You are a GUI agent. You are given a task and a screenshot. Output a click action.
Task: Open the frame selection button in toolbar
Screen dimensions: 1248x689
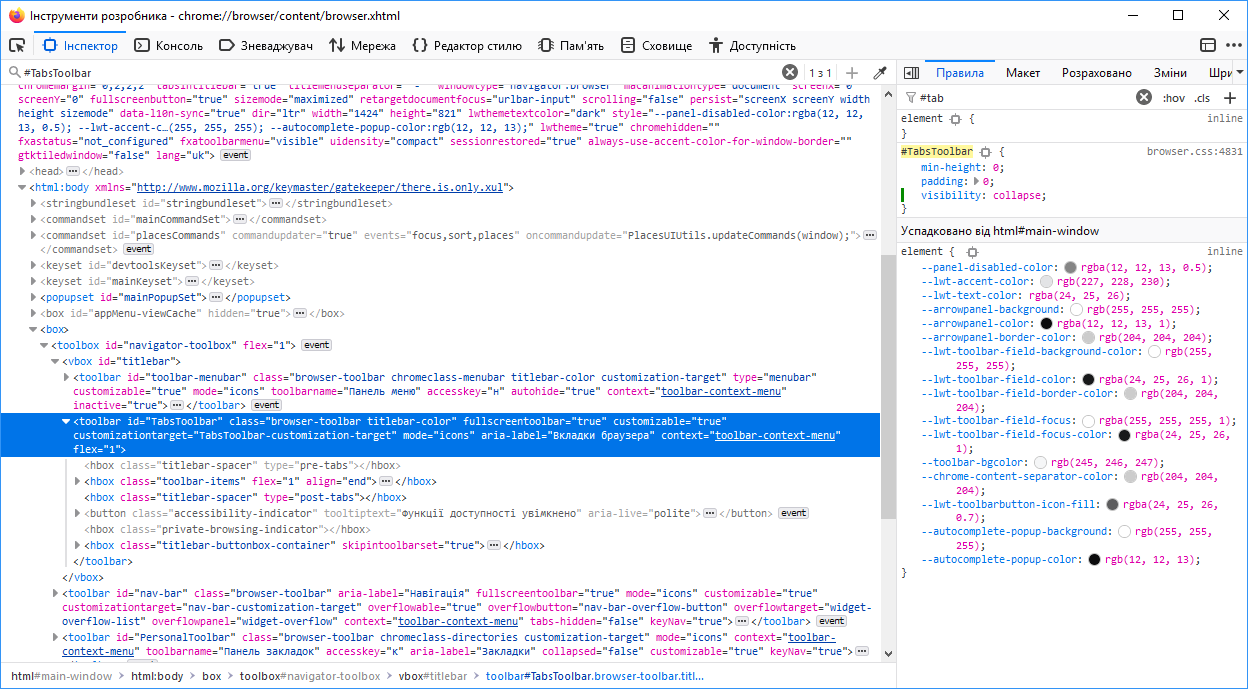pyautogui.click(x=1208, y=45)
